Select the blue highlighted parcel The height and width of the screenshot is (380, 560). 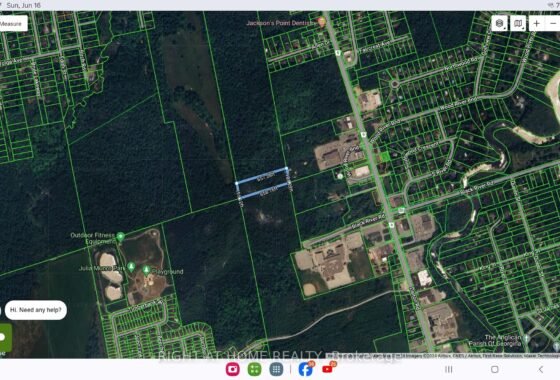pos(263,182)
